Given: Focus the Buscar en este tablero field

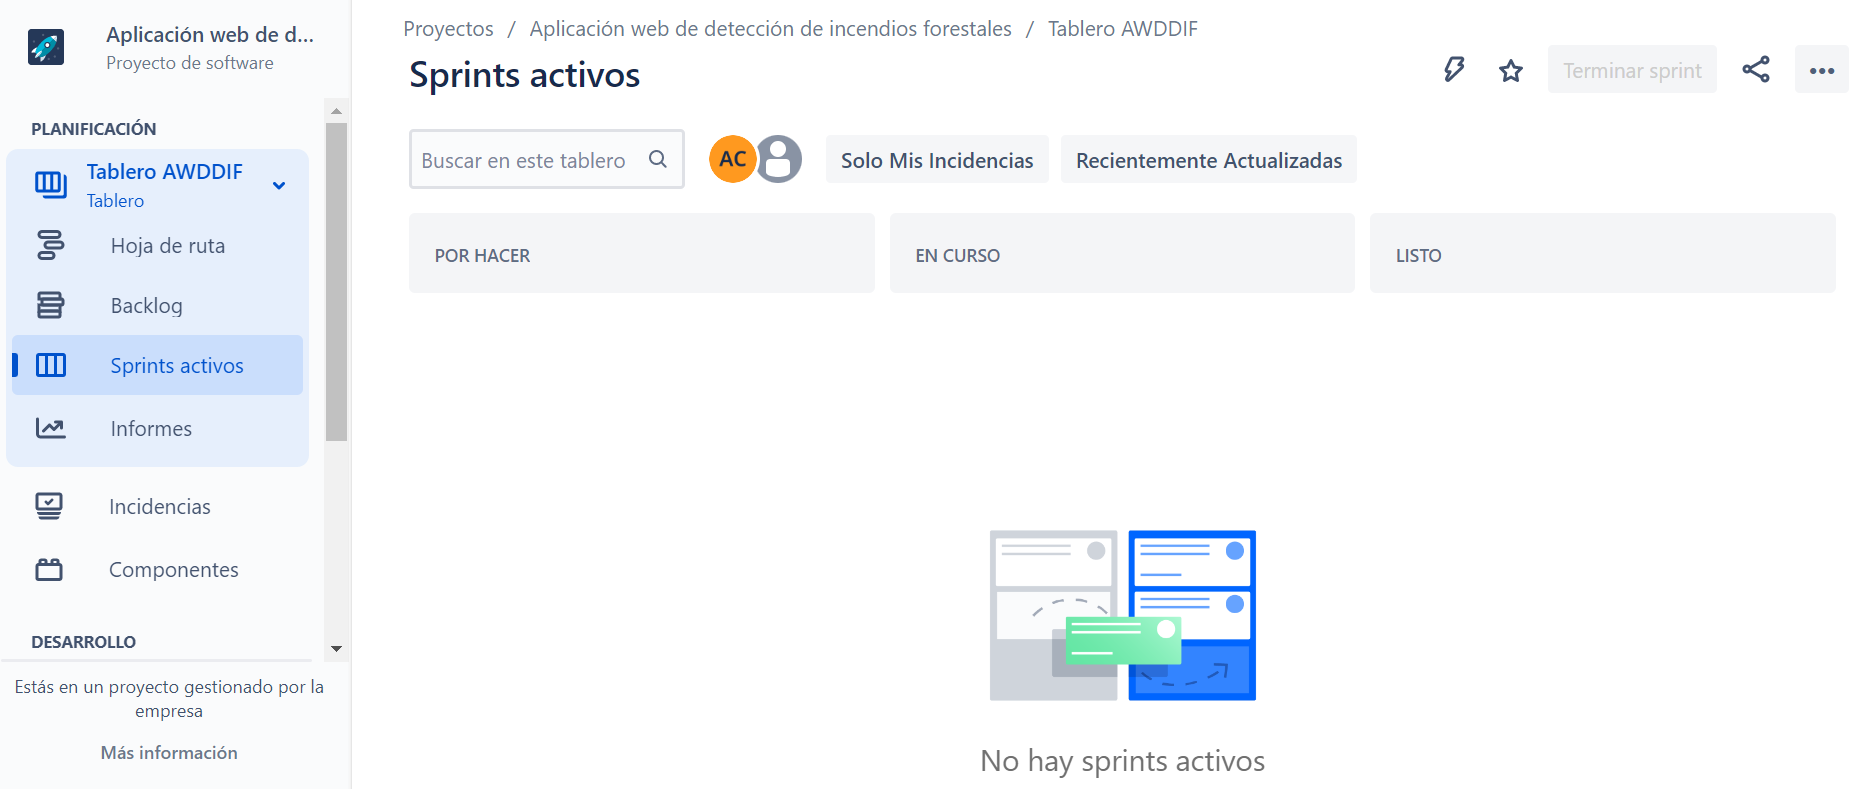Looking at the screenshot, I should pyautogui.click(x=546, y=159).
